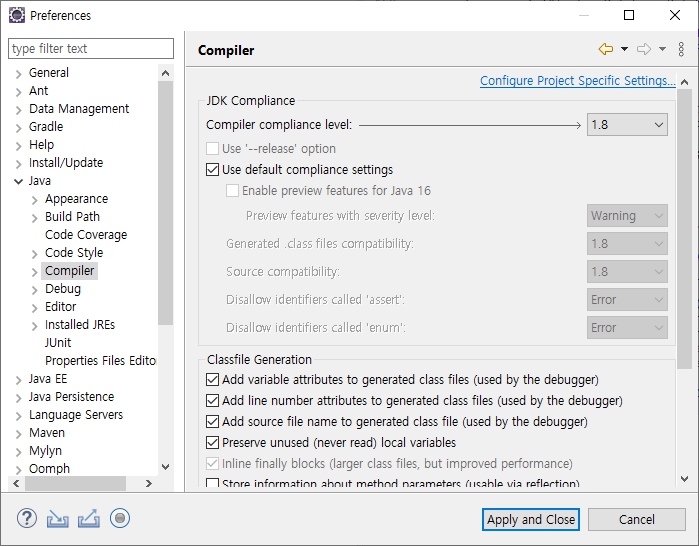Open Source compatibility dropdown
This screenshot has height=546, width=699.
click(627, 272)
